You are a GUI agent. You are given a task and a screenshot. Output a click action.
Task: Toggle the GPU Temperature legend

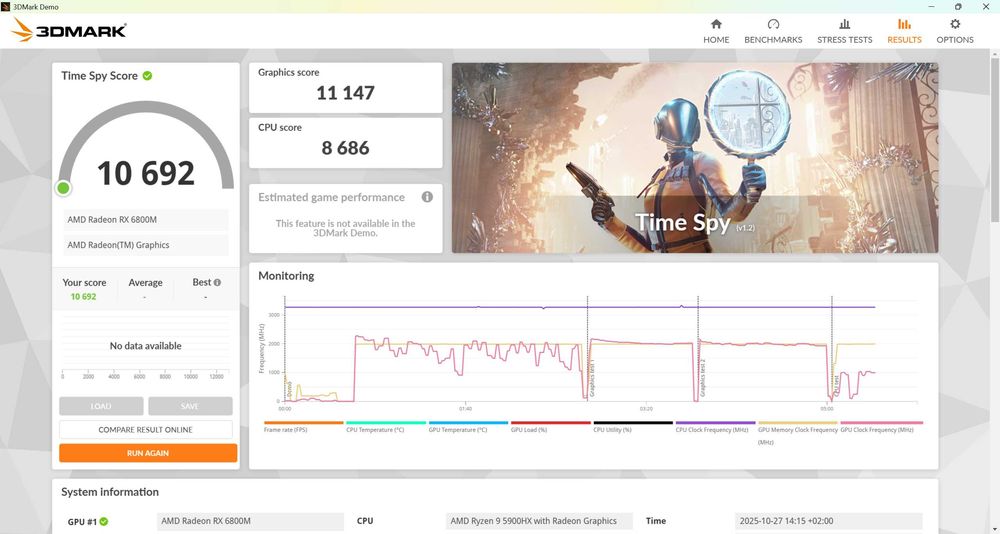(x=468, y=426)
